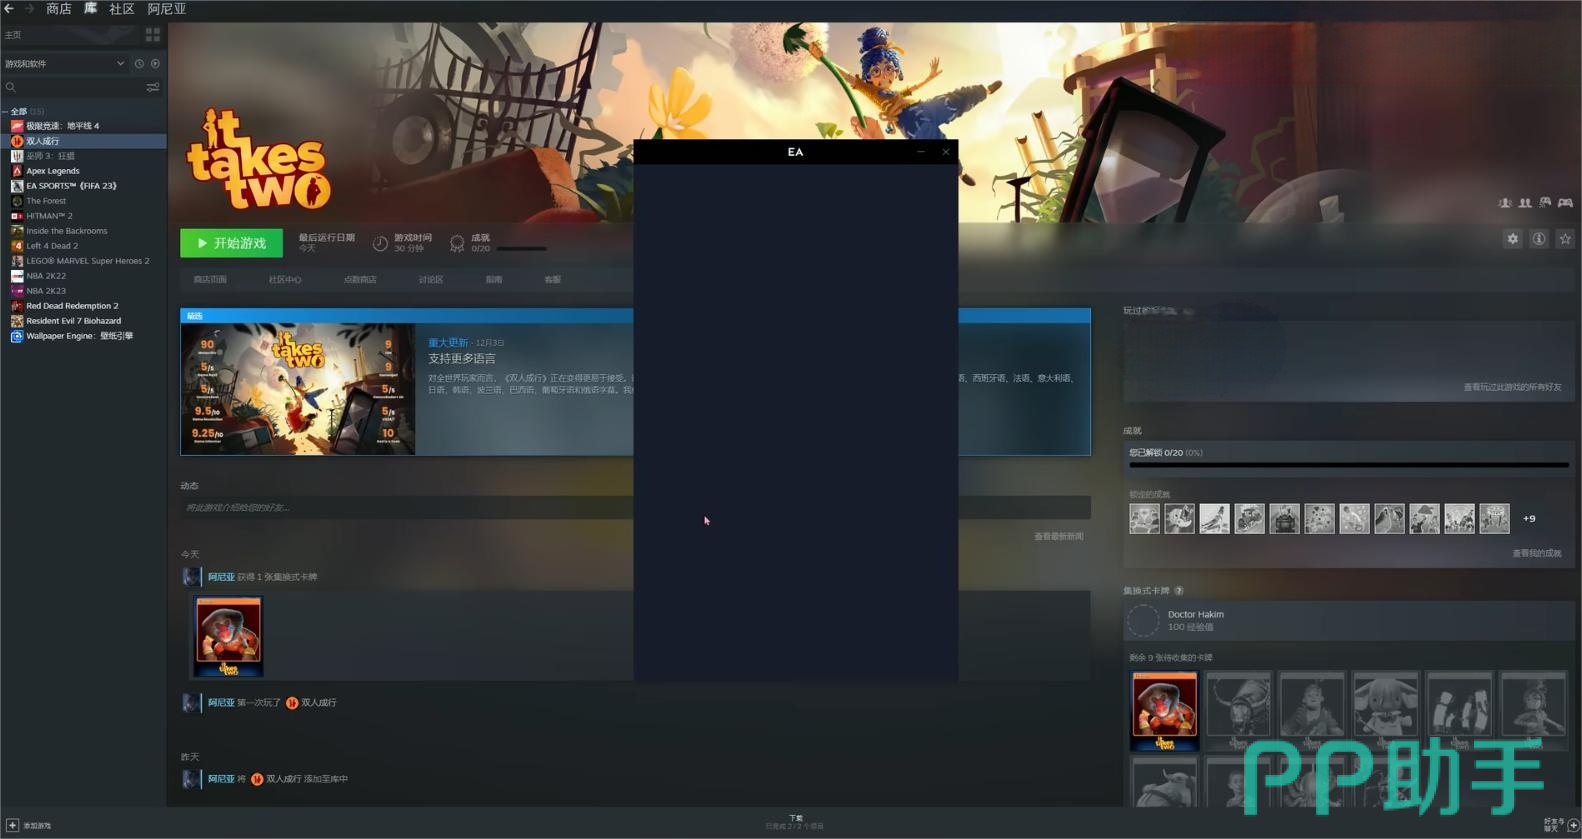Open the 社区中心 tab

pyautogui.click(x=284, y=280)
